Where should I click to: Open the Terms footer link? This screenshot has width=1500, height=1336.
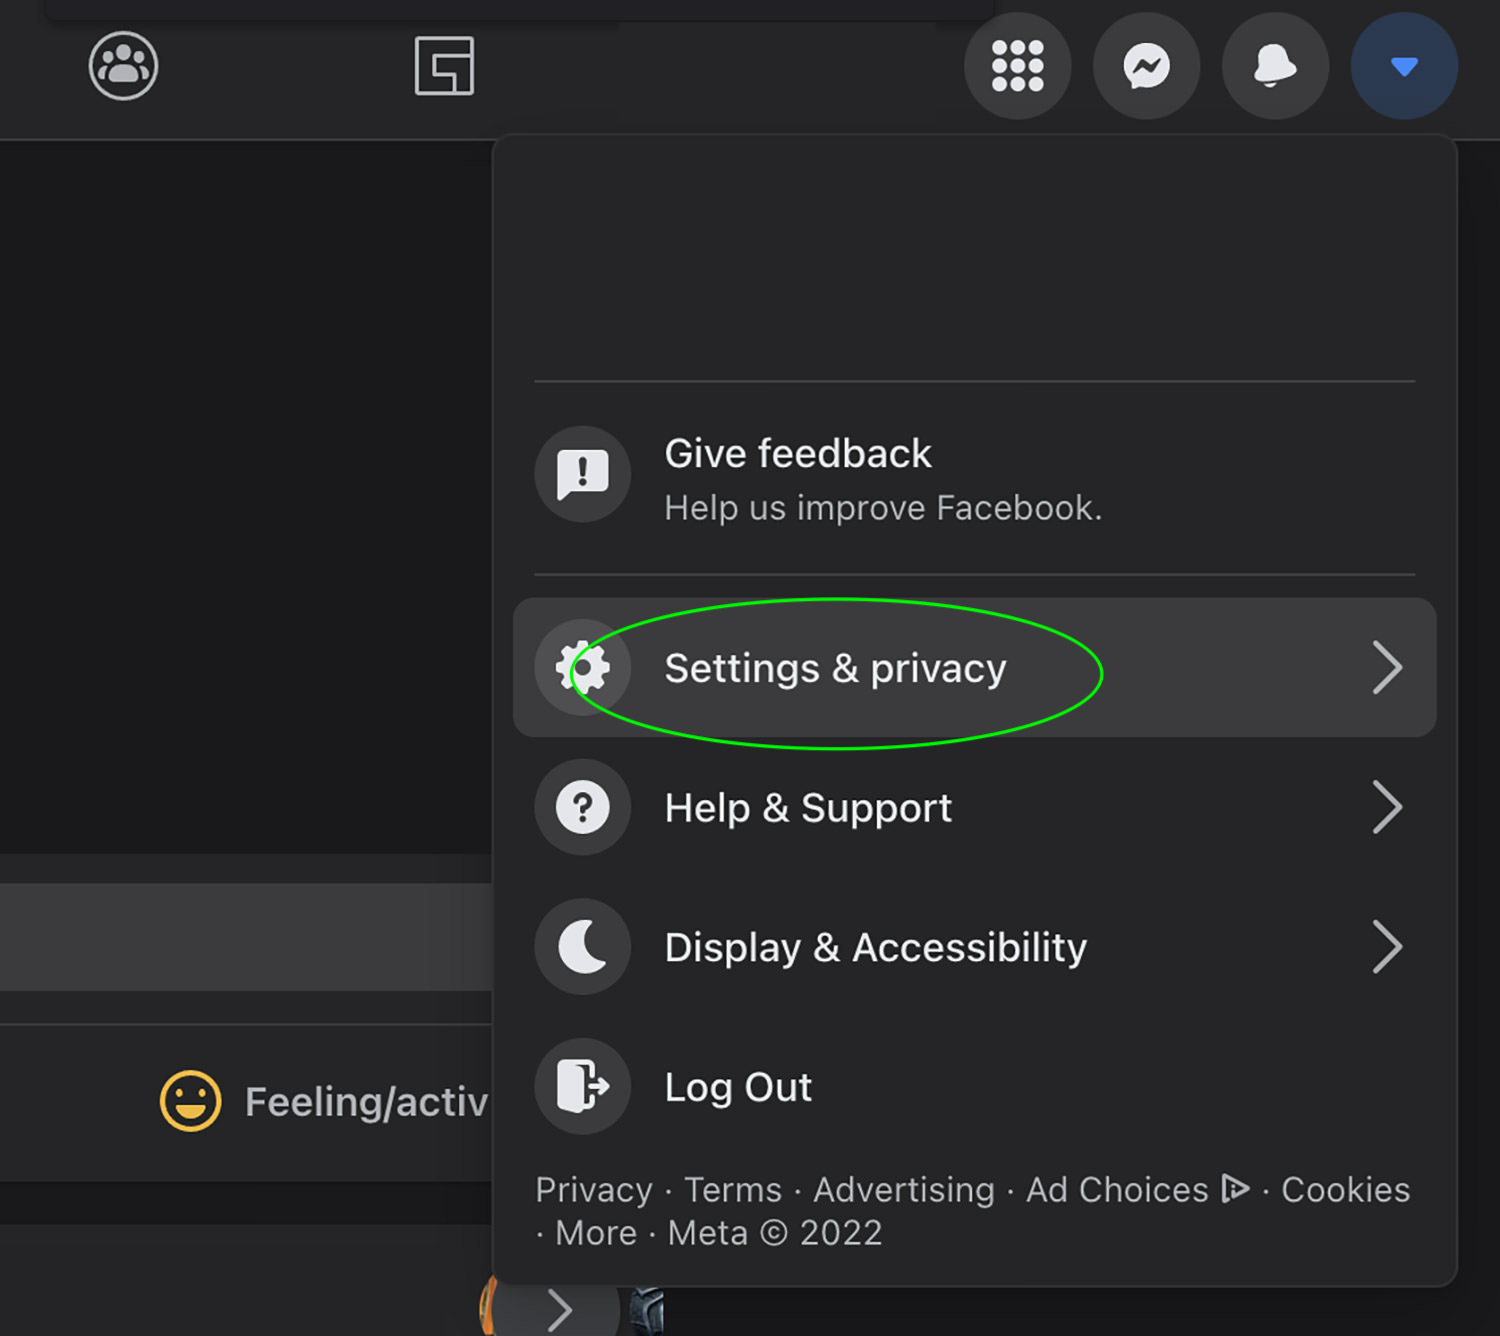coord(732,1190)
